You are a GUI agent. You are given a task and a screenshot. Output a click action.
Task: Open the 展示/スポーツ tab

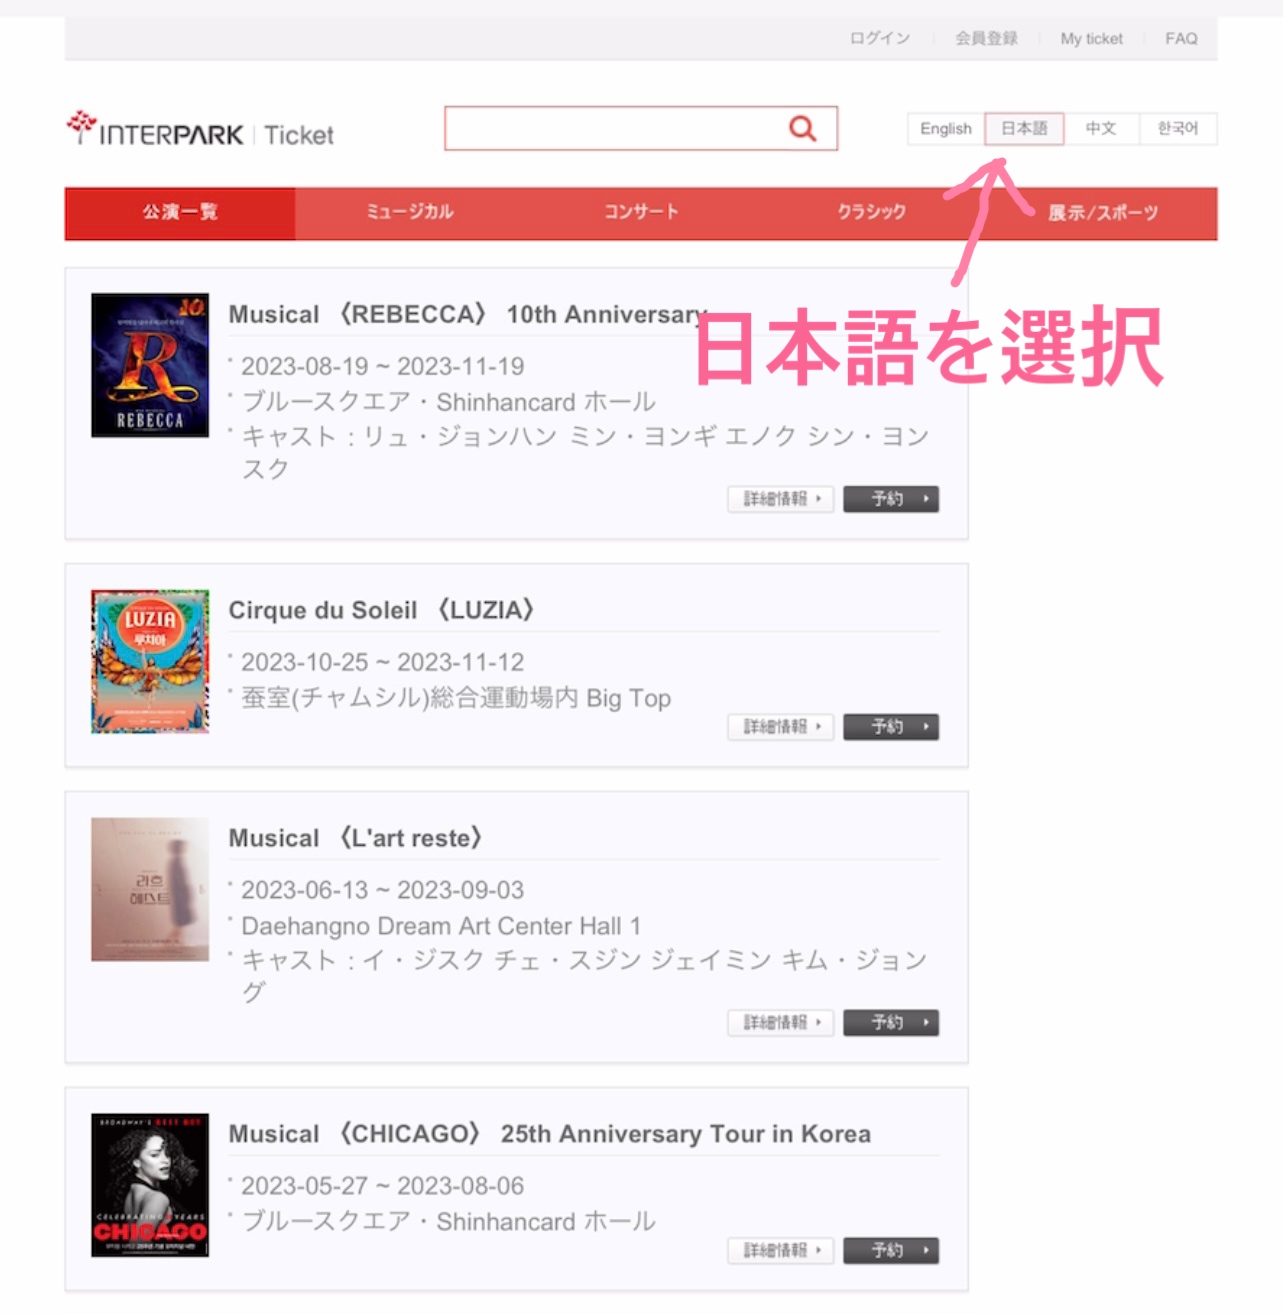[x=1103, y=213]
